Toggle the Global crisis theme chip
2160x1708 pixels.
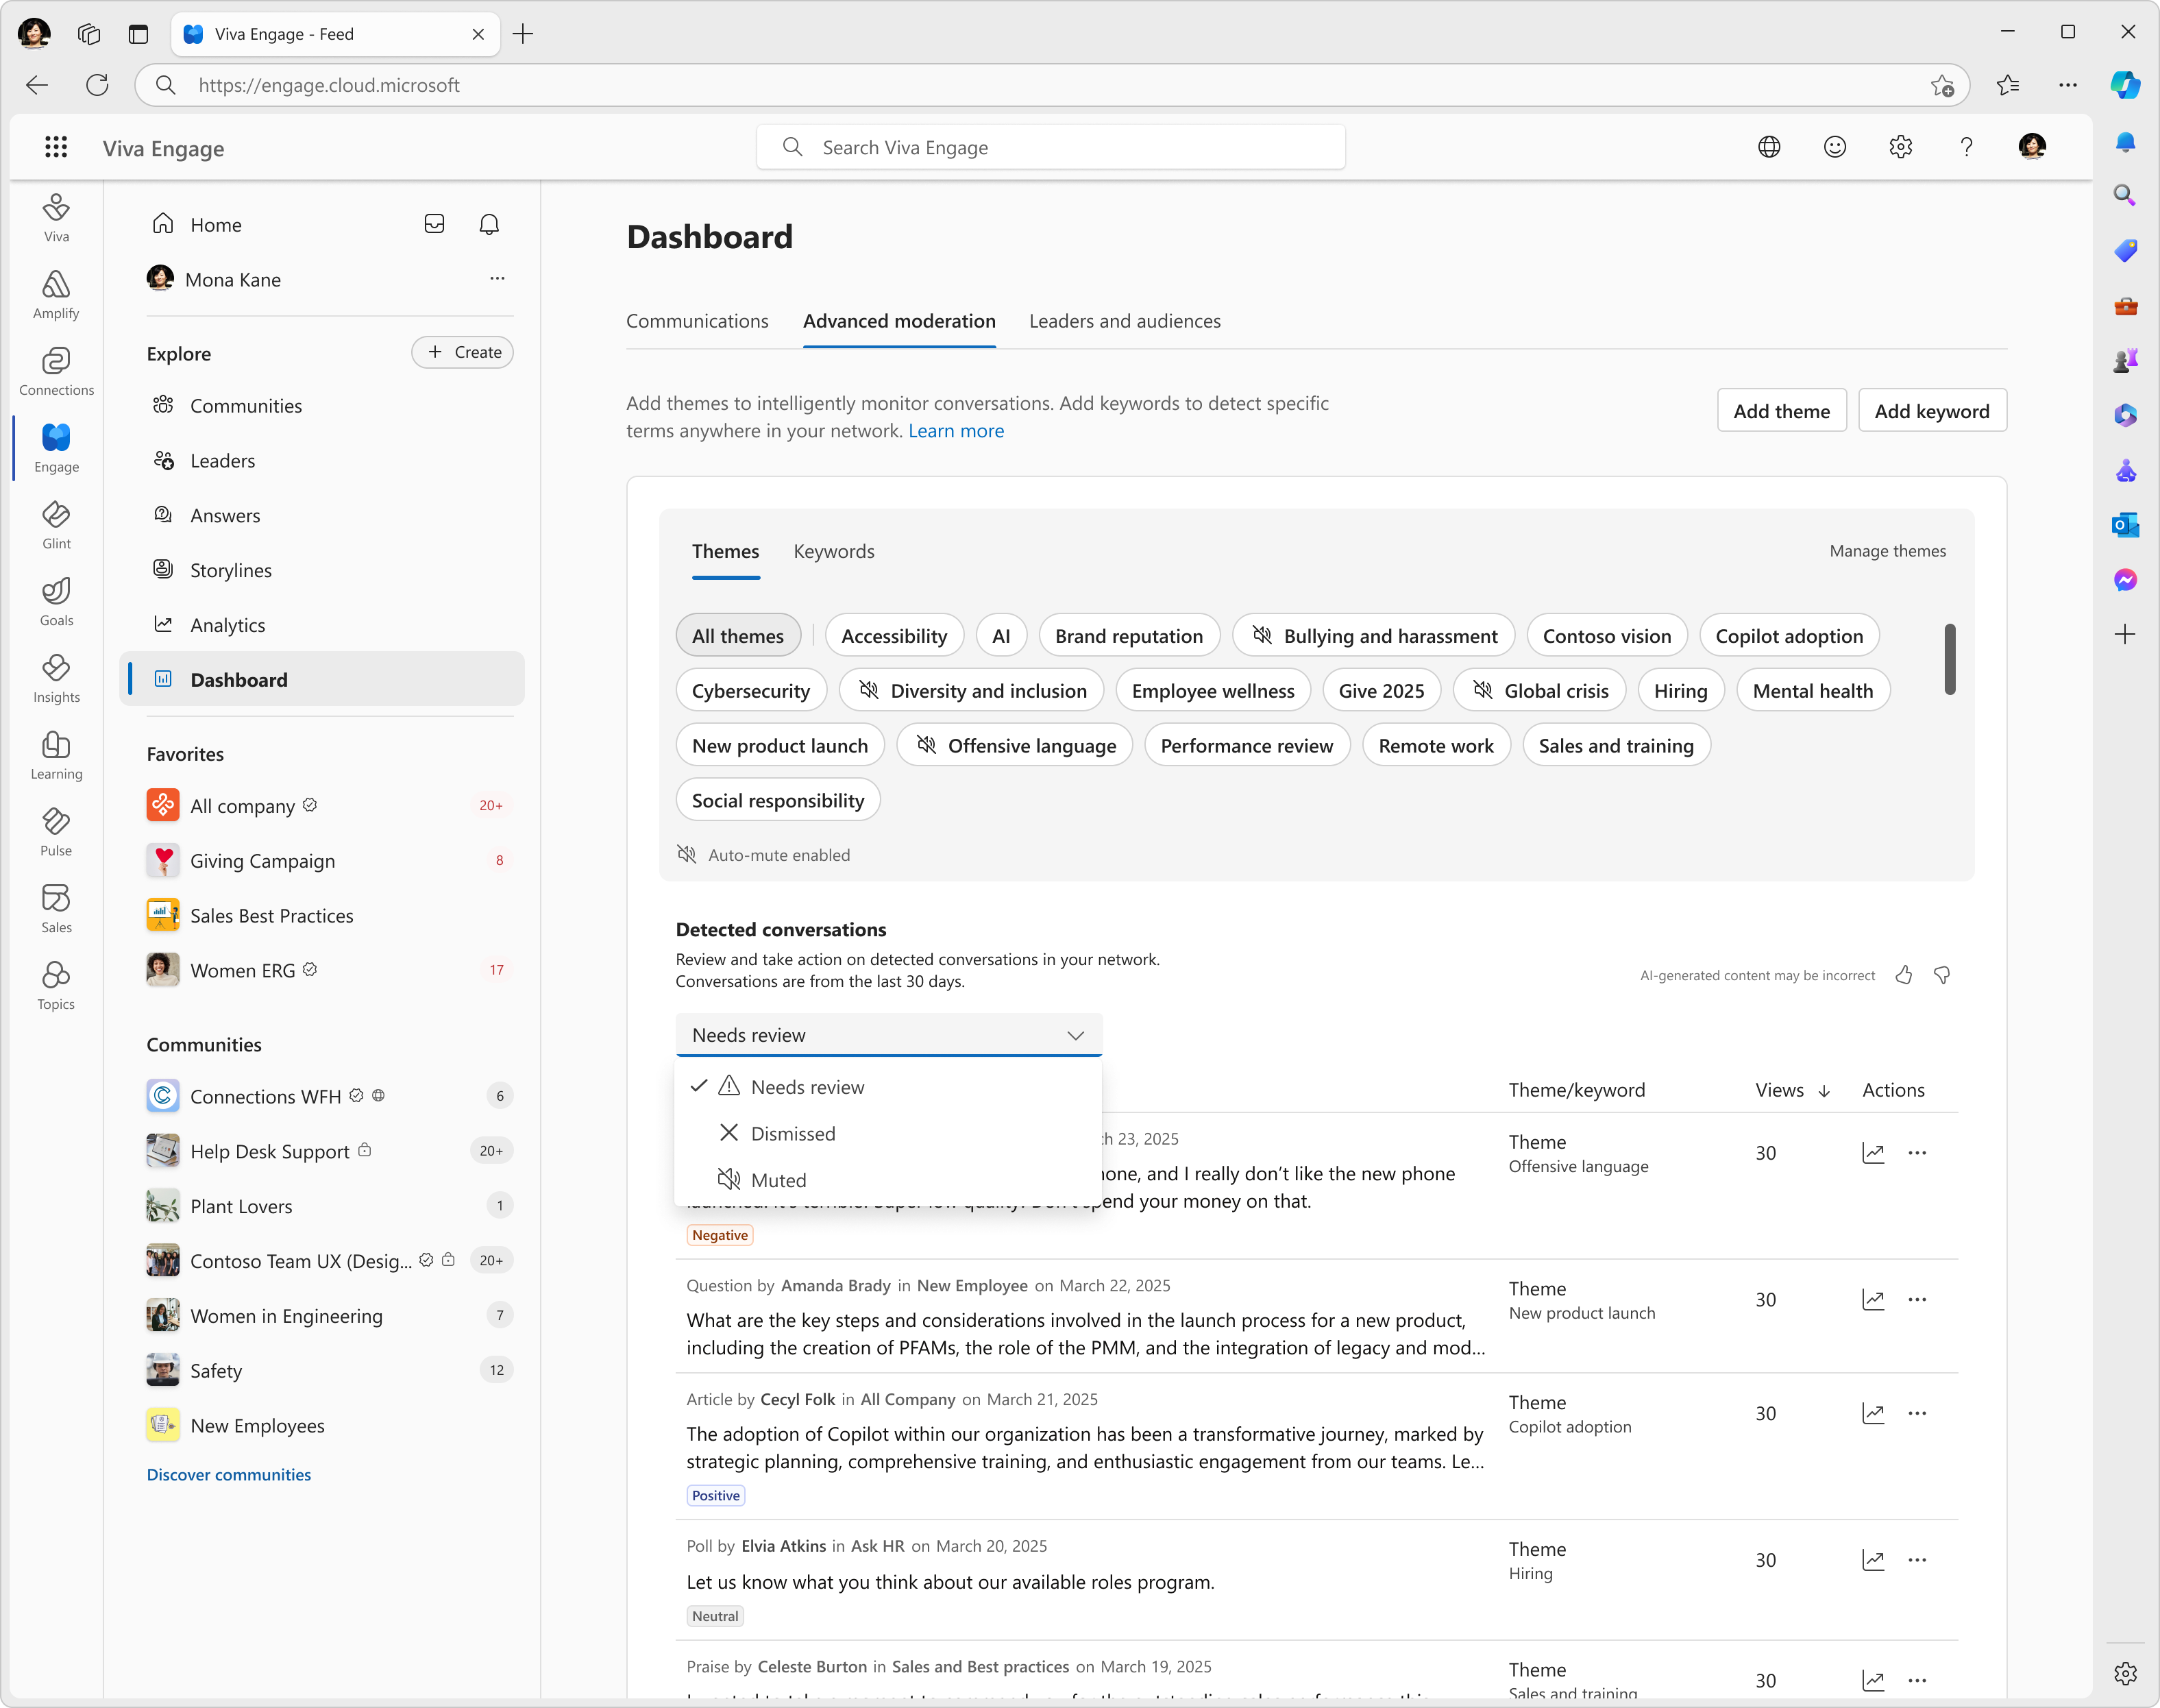(x=1540, y=691)
